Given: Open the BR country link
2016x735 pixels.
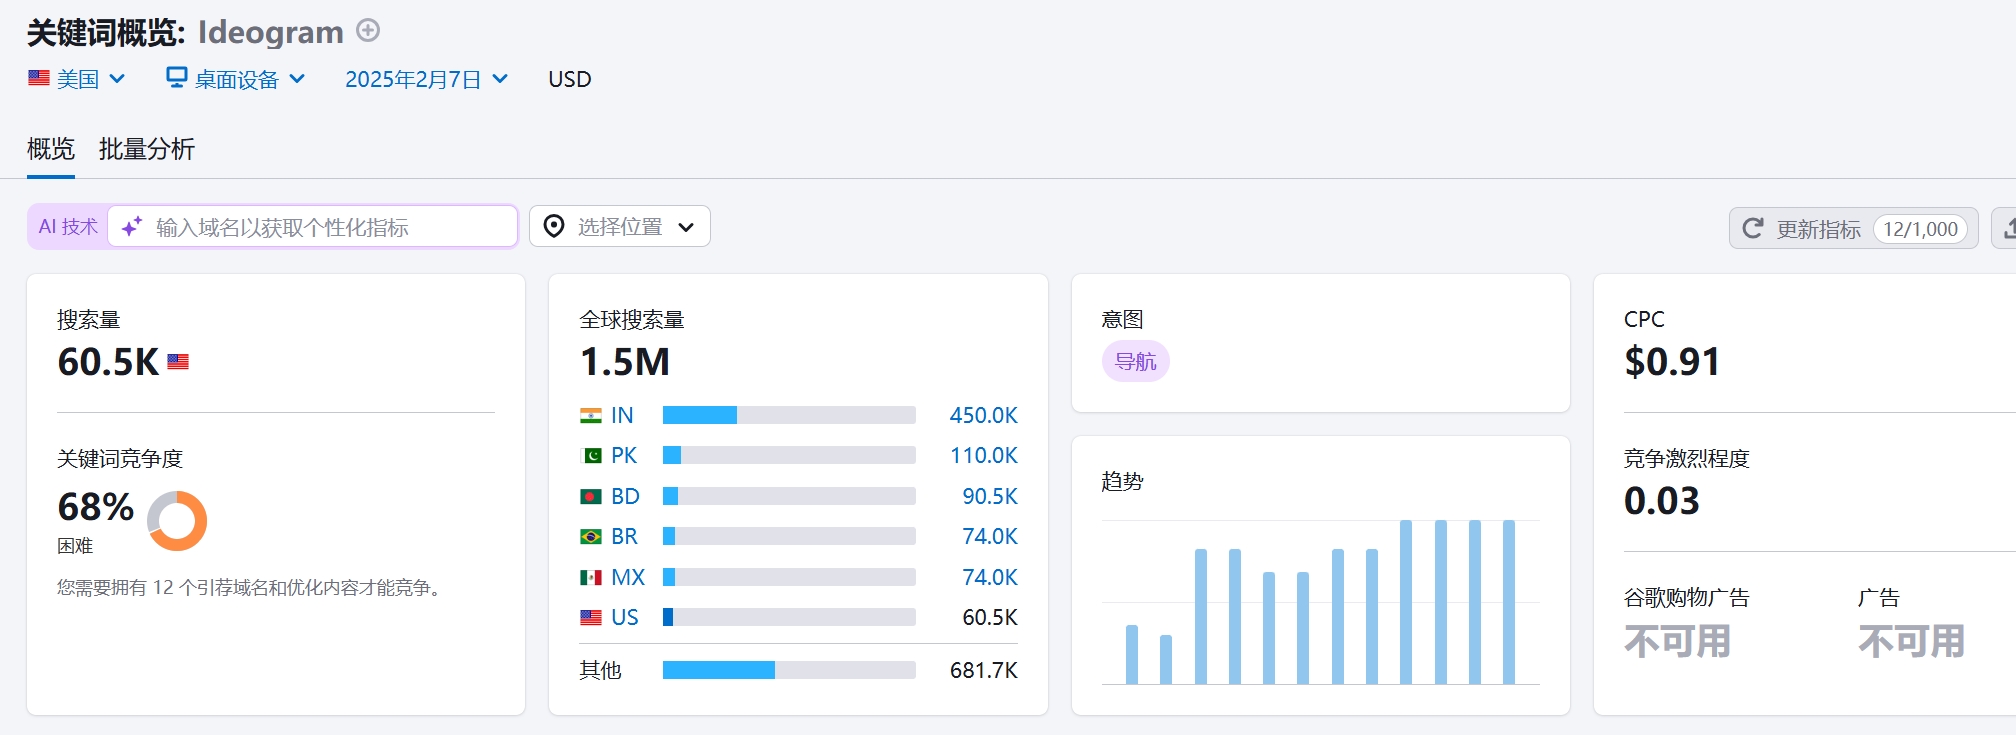Looking at the screenshot, I should pyautogui.click(x=624, y=537).
